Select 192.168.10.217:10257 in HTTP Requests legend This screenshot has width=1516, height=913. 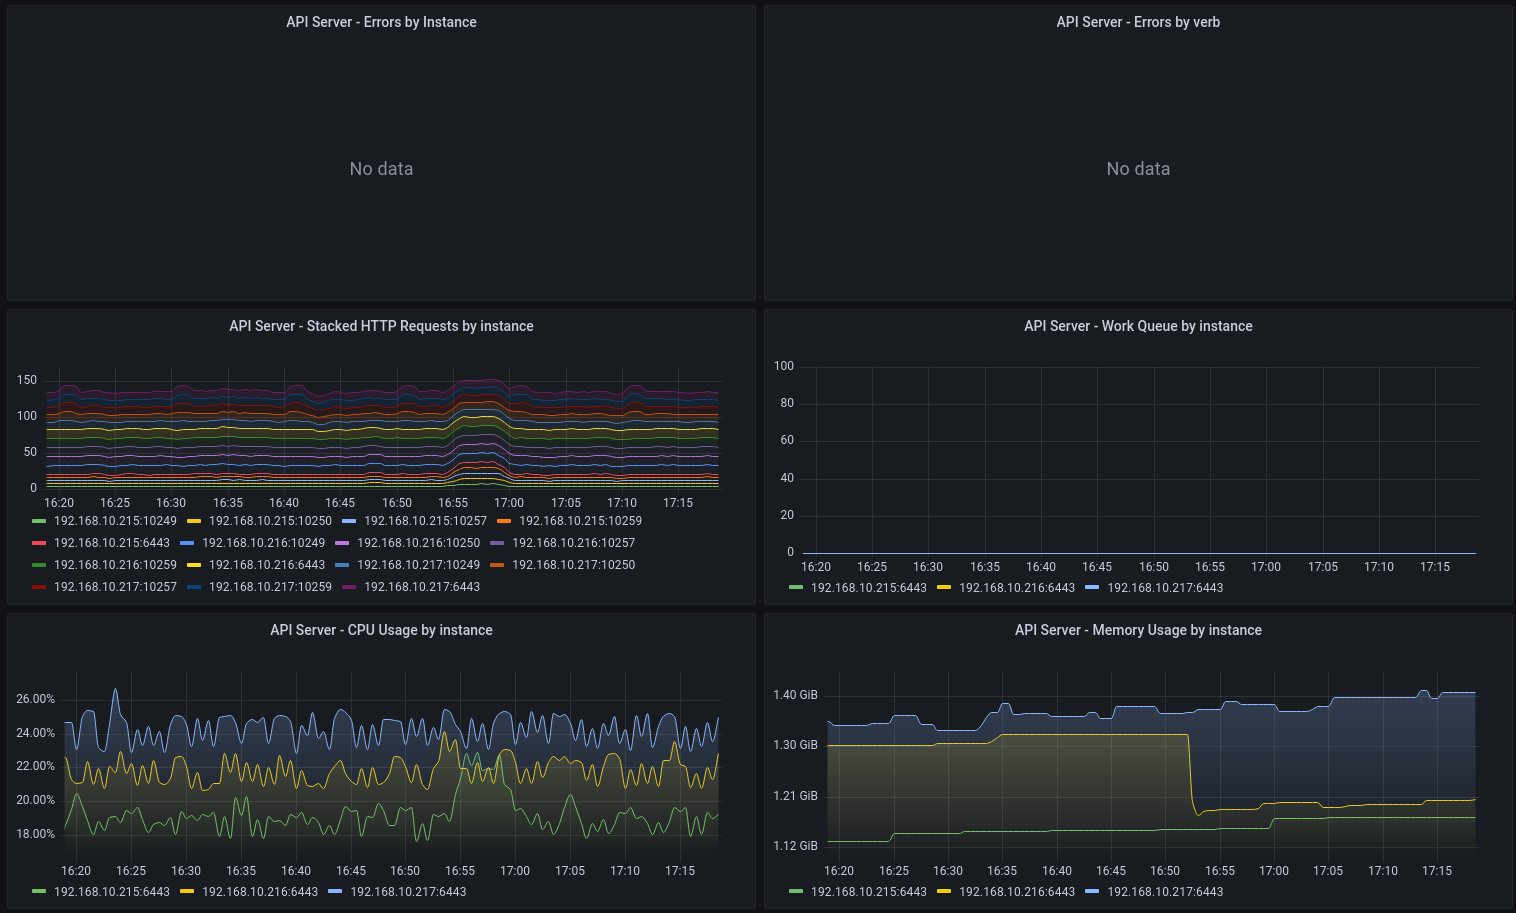click(115, 587)
